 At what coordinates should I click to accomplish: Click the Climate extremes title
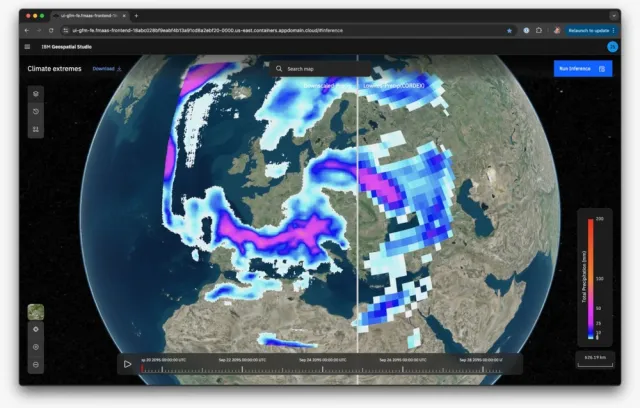coord(54,69)
